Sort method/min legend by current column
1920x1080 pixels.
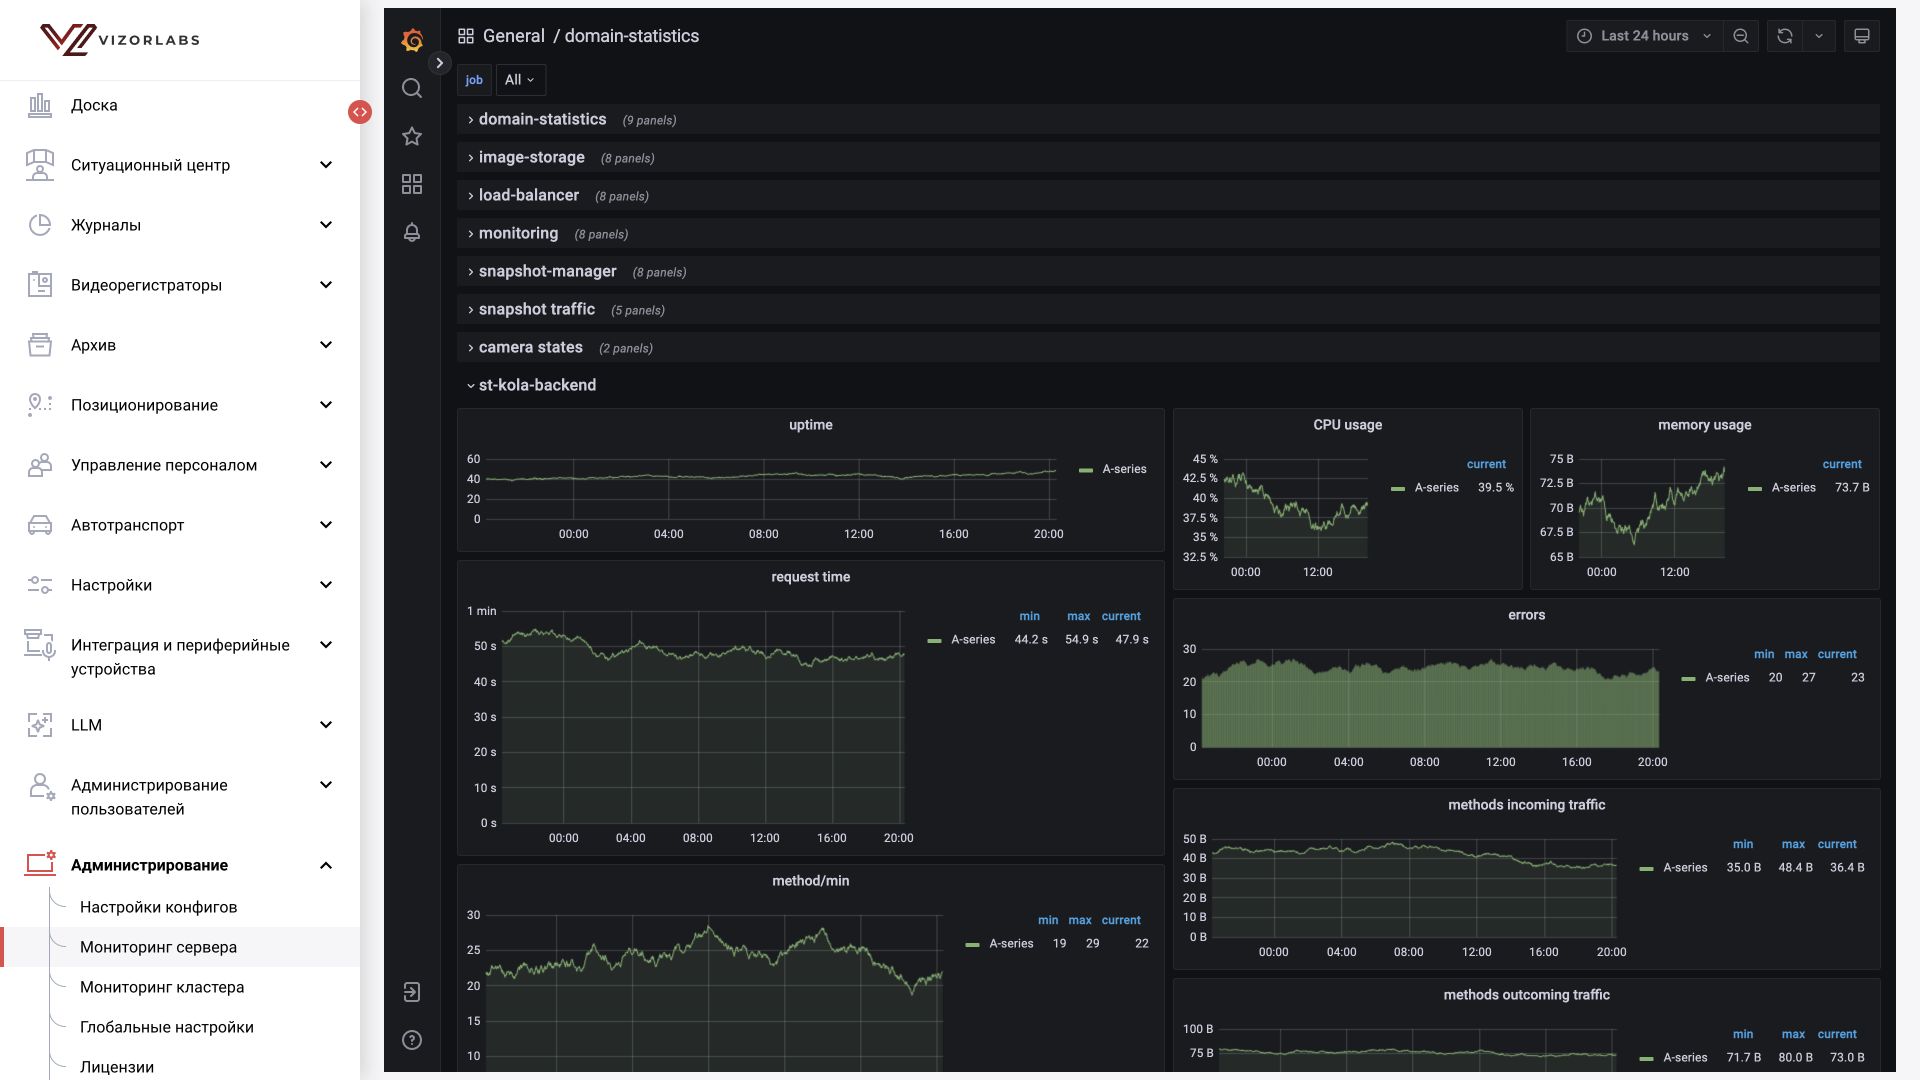click(x=1121, y=920)
